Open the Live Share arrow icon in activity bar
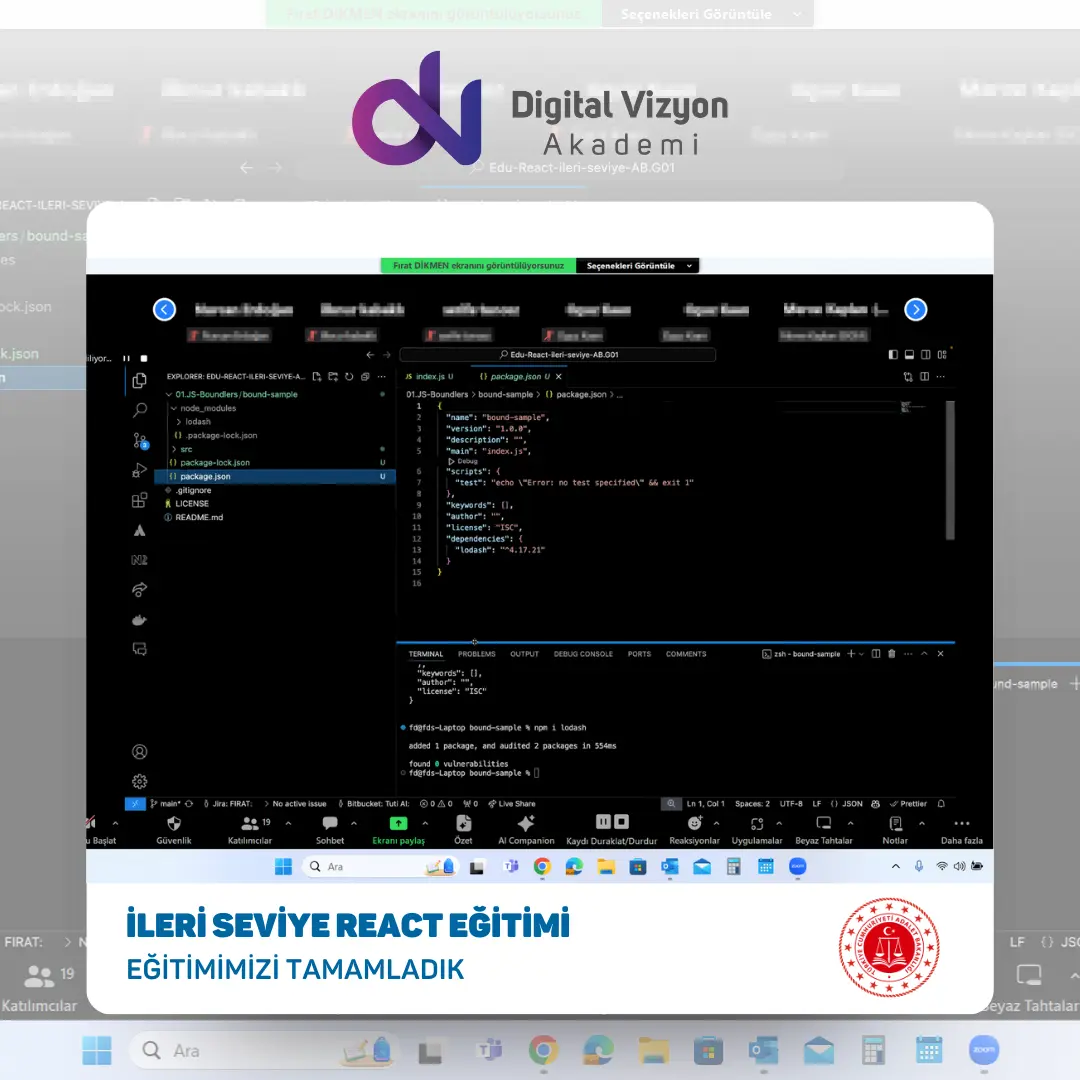This screenshot has height=1080, width=1080. point(140,590)
